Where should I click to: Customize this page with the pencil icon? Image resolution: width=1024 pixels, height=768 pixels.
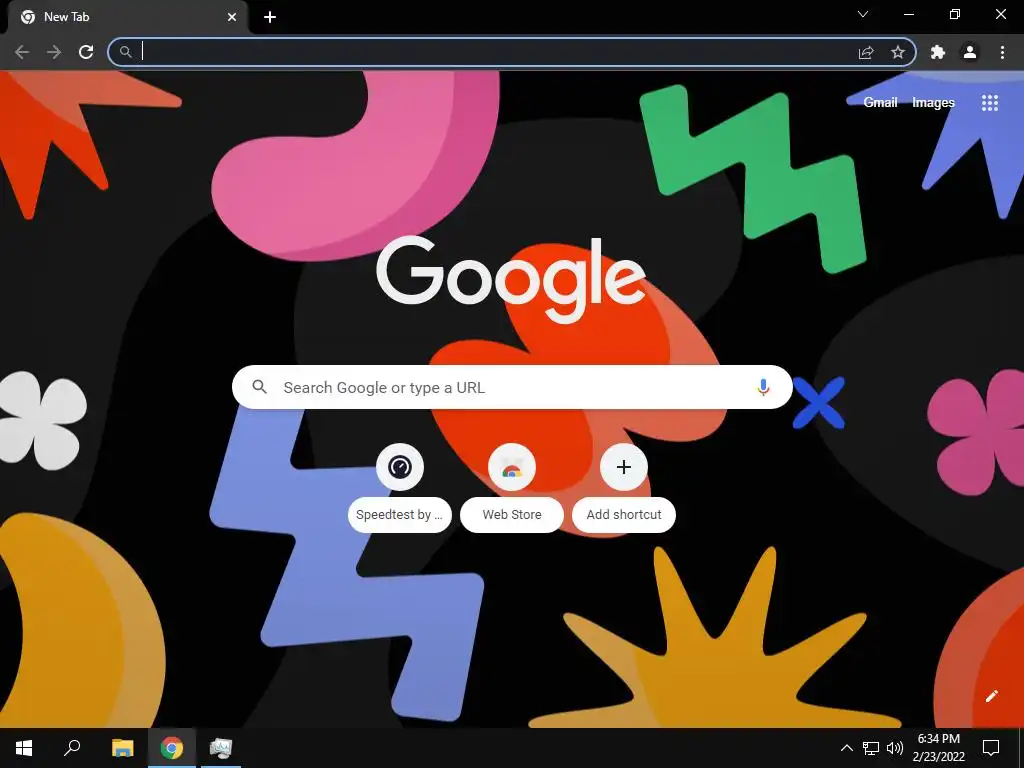coord(991,696)
